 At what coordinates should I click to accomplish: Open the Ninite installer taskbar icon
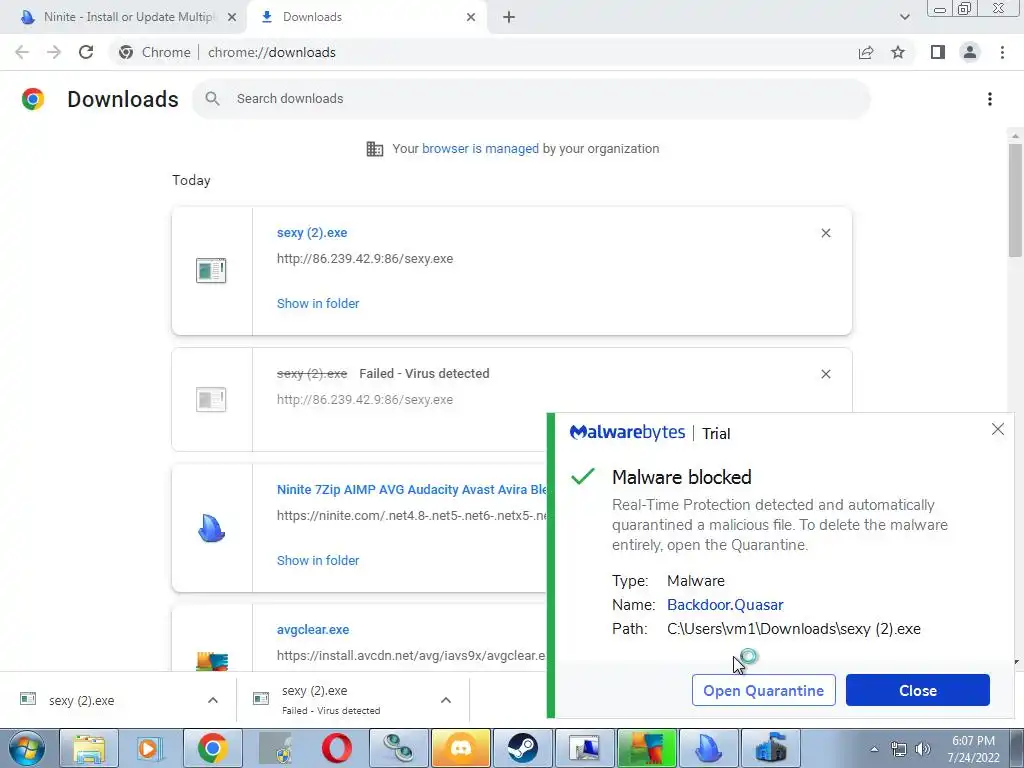709,748
